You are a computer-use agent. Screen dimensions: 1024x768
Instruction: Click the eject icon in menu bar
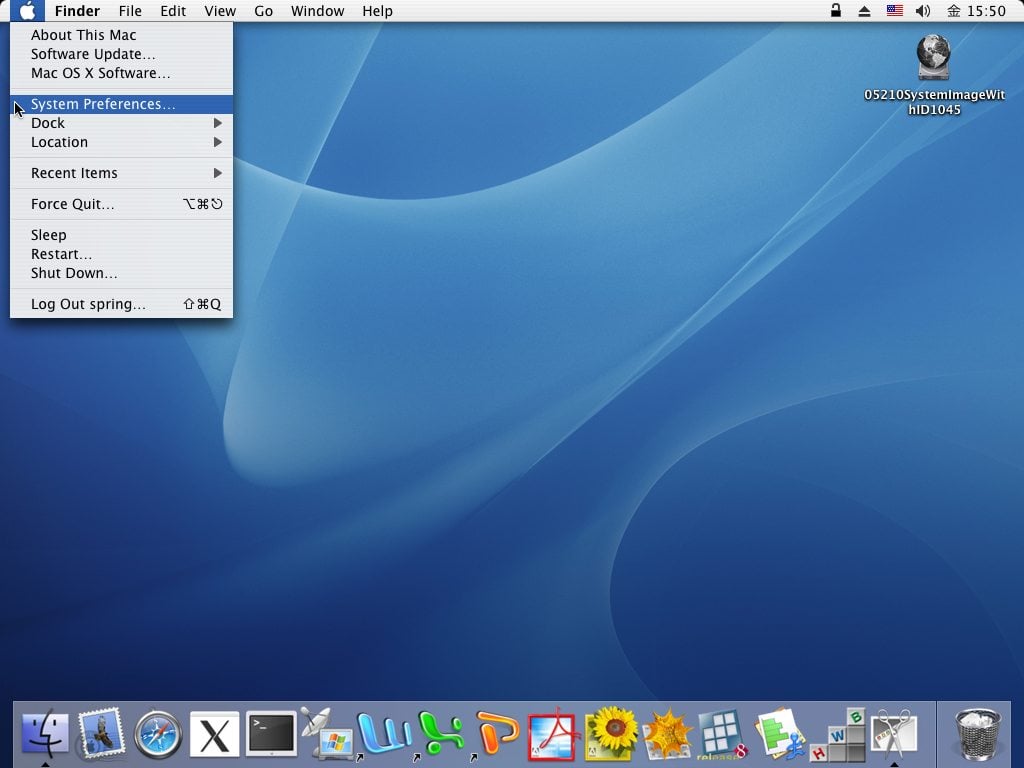point(865,11)
